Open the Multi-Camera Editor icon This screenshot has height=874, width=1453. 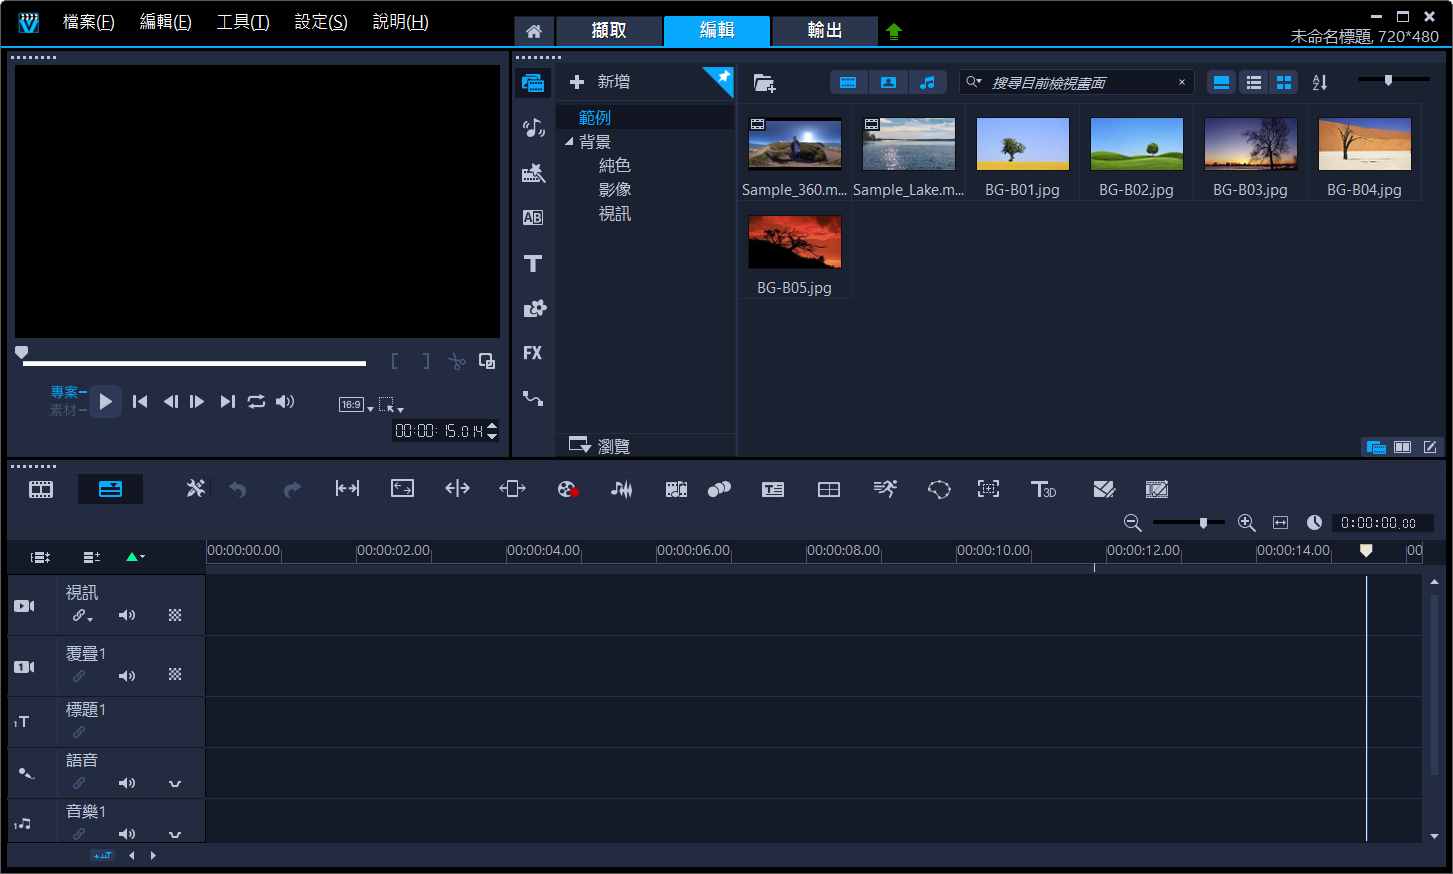point(829,489)
